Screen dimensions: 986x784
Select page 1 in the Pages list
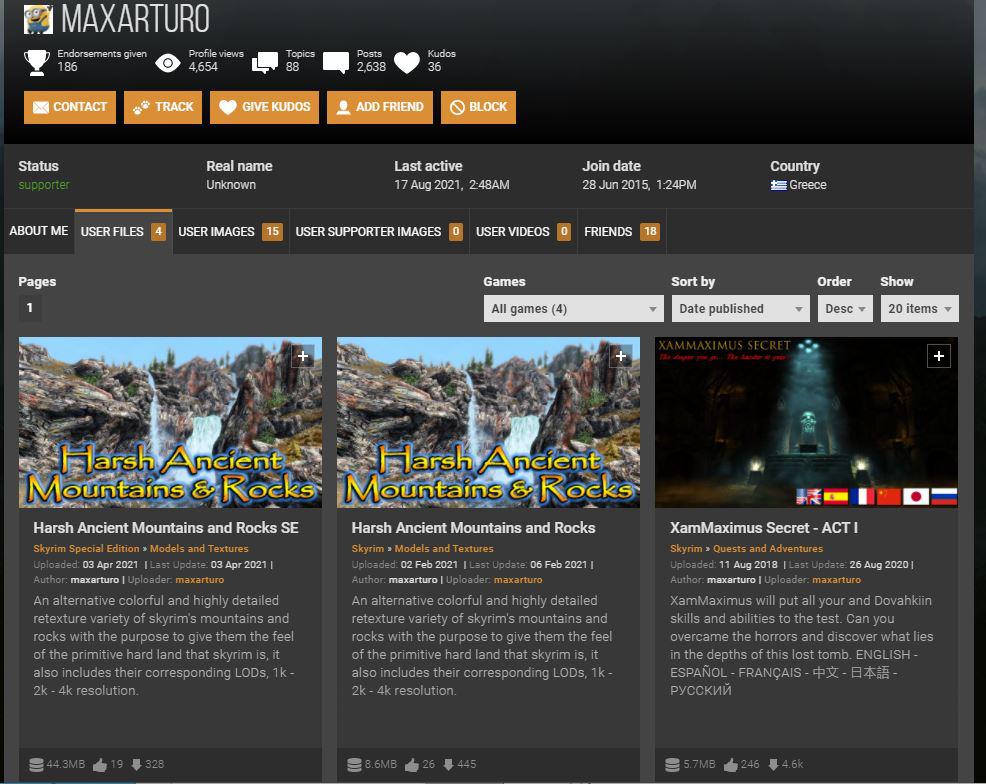point(30,308)
